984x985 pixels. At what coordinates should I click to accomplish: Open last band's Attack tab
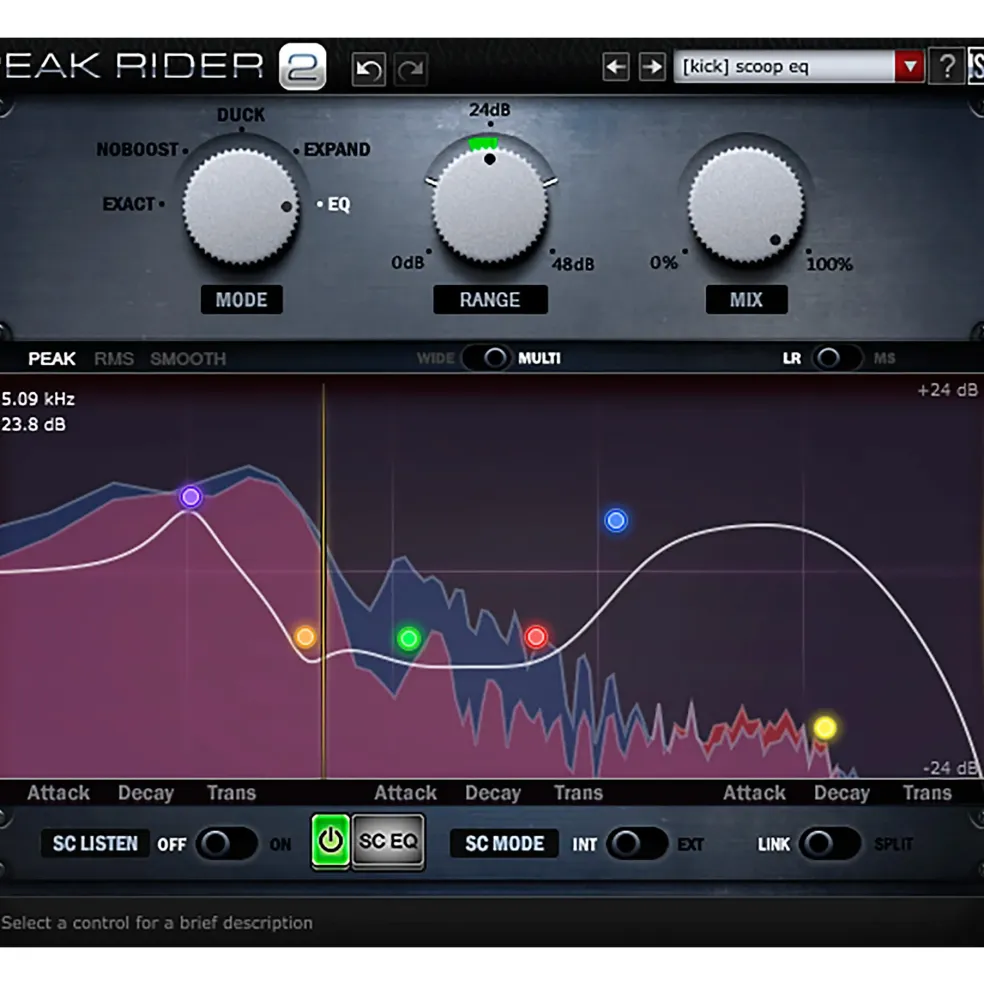coord(754,793)
